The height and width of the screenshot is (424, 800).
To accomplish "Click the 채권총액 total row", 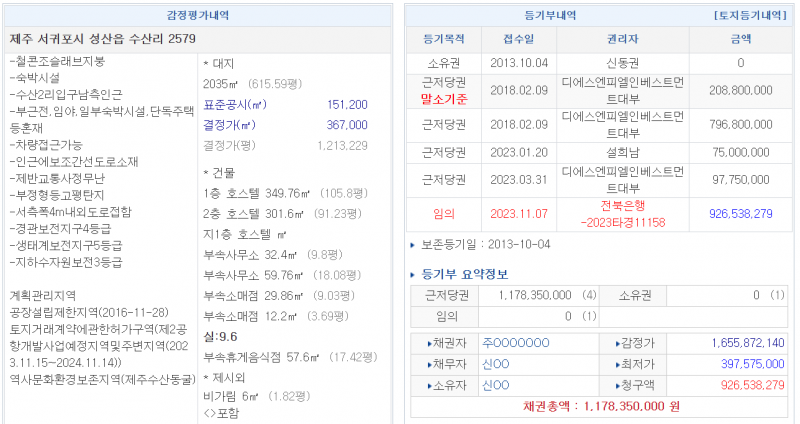I will (601, 408).
